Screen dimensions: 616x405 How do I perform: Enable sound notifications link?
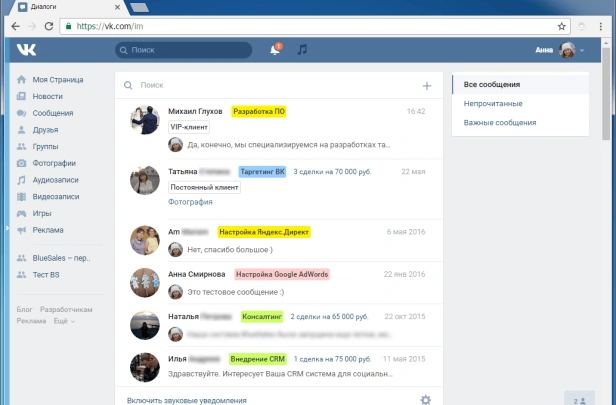(x=186, y=399)
